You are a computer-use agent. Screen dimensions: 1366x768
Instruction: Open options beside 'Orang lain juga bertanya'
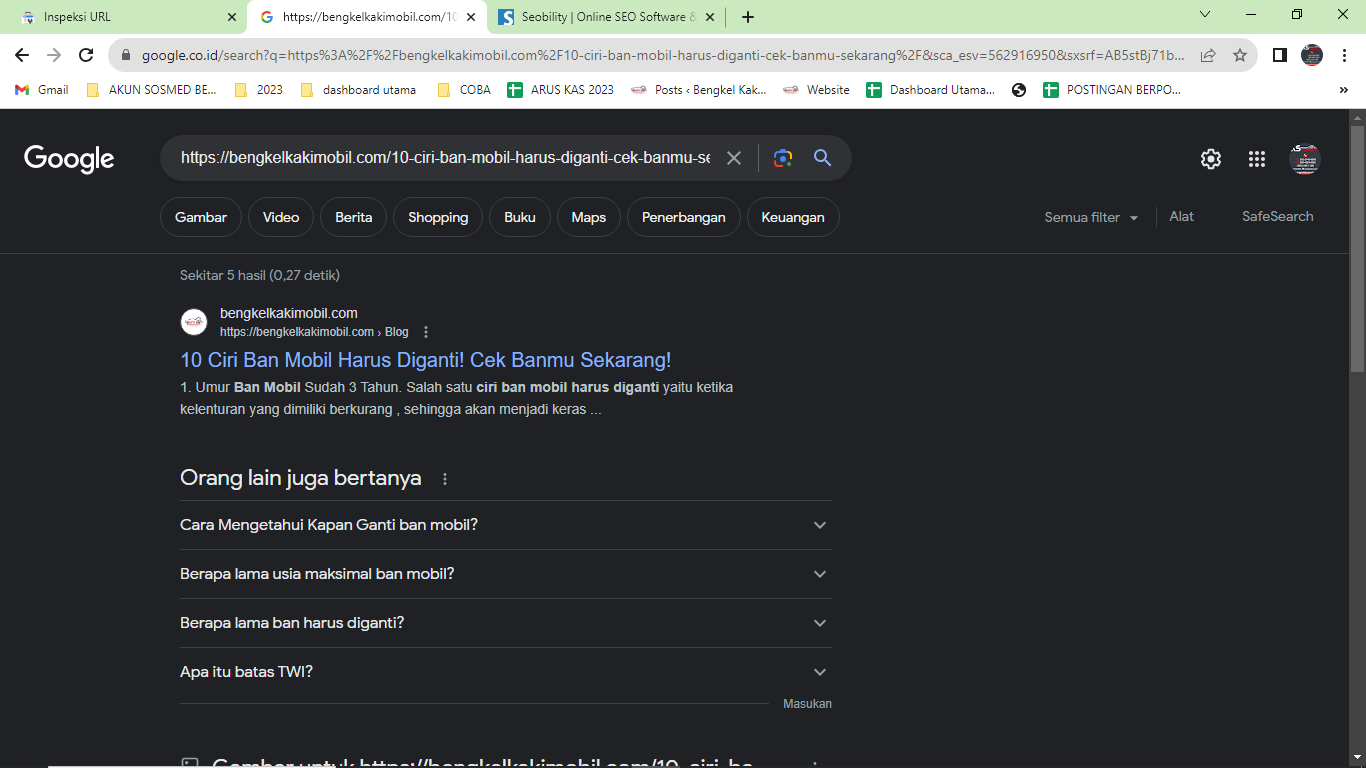(x=445, y=479)
